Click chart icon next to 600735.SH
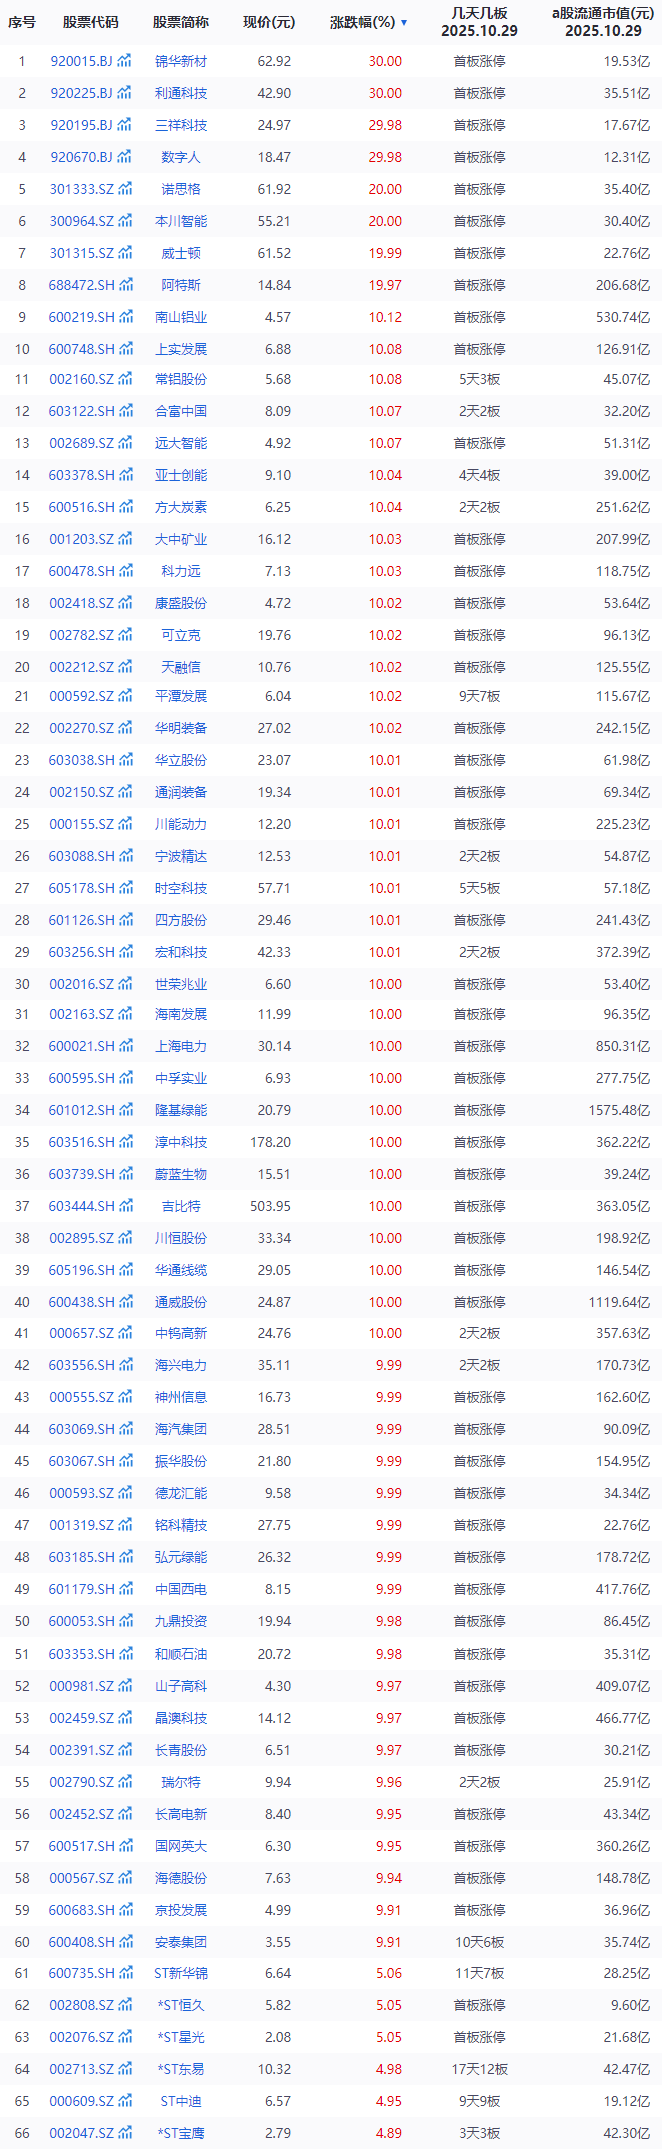 pos(126,1973)
